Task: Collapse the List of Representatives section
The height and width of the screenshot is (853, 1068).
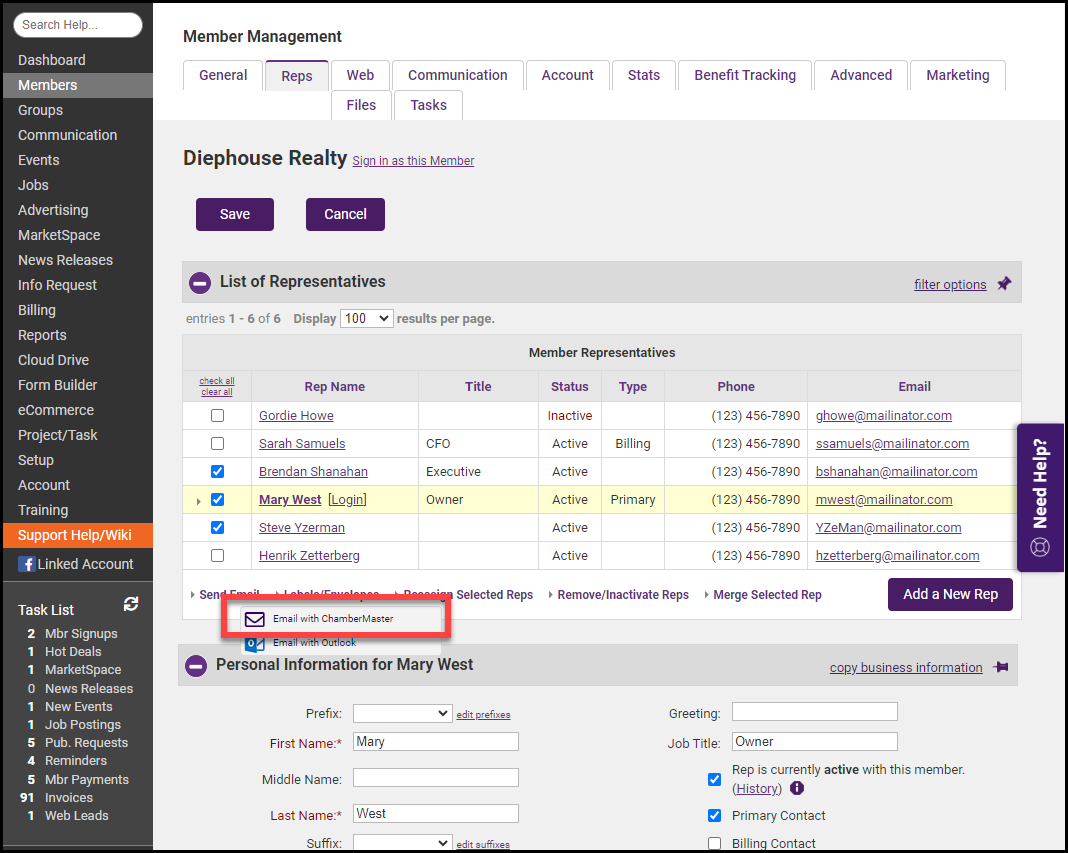Action: pyautogui.click(x=200, y=282)
